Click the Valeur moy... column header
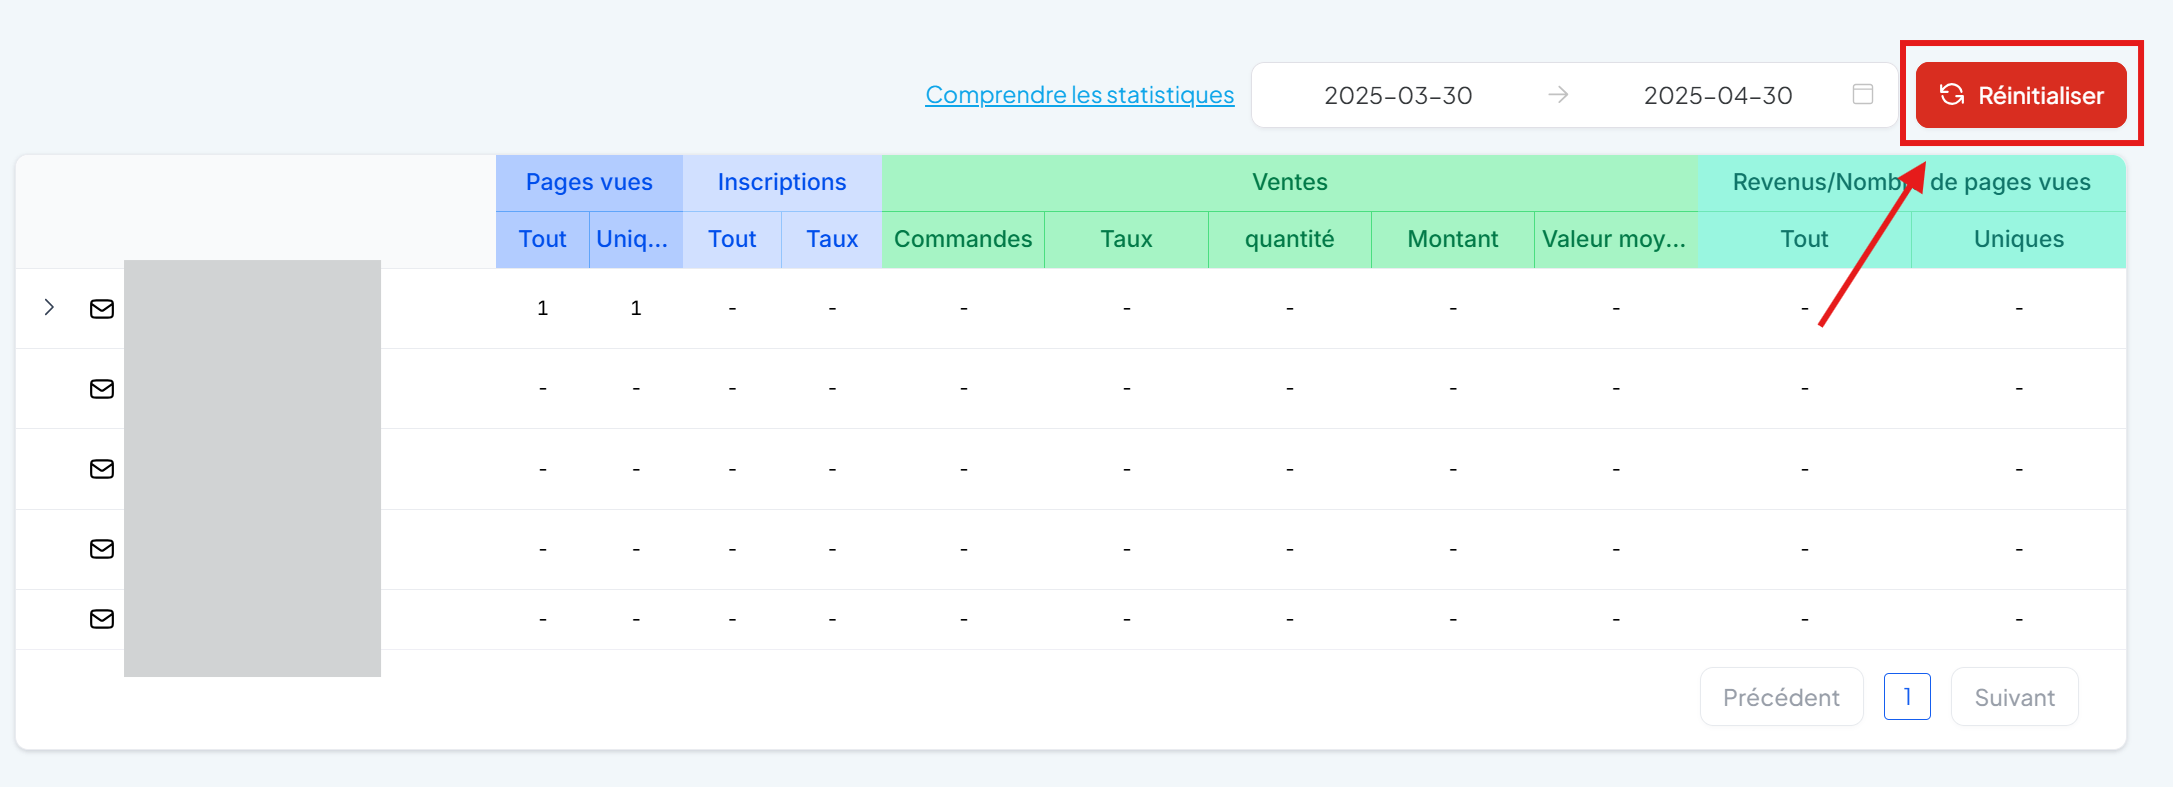The height and width of the screenshot is (787, 2173). pyautogui.click(x=1614, y=239)
